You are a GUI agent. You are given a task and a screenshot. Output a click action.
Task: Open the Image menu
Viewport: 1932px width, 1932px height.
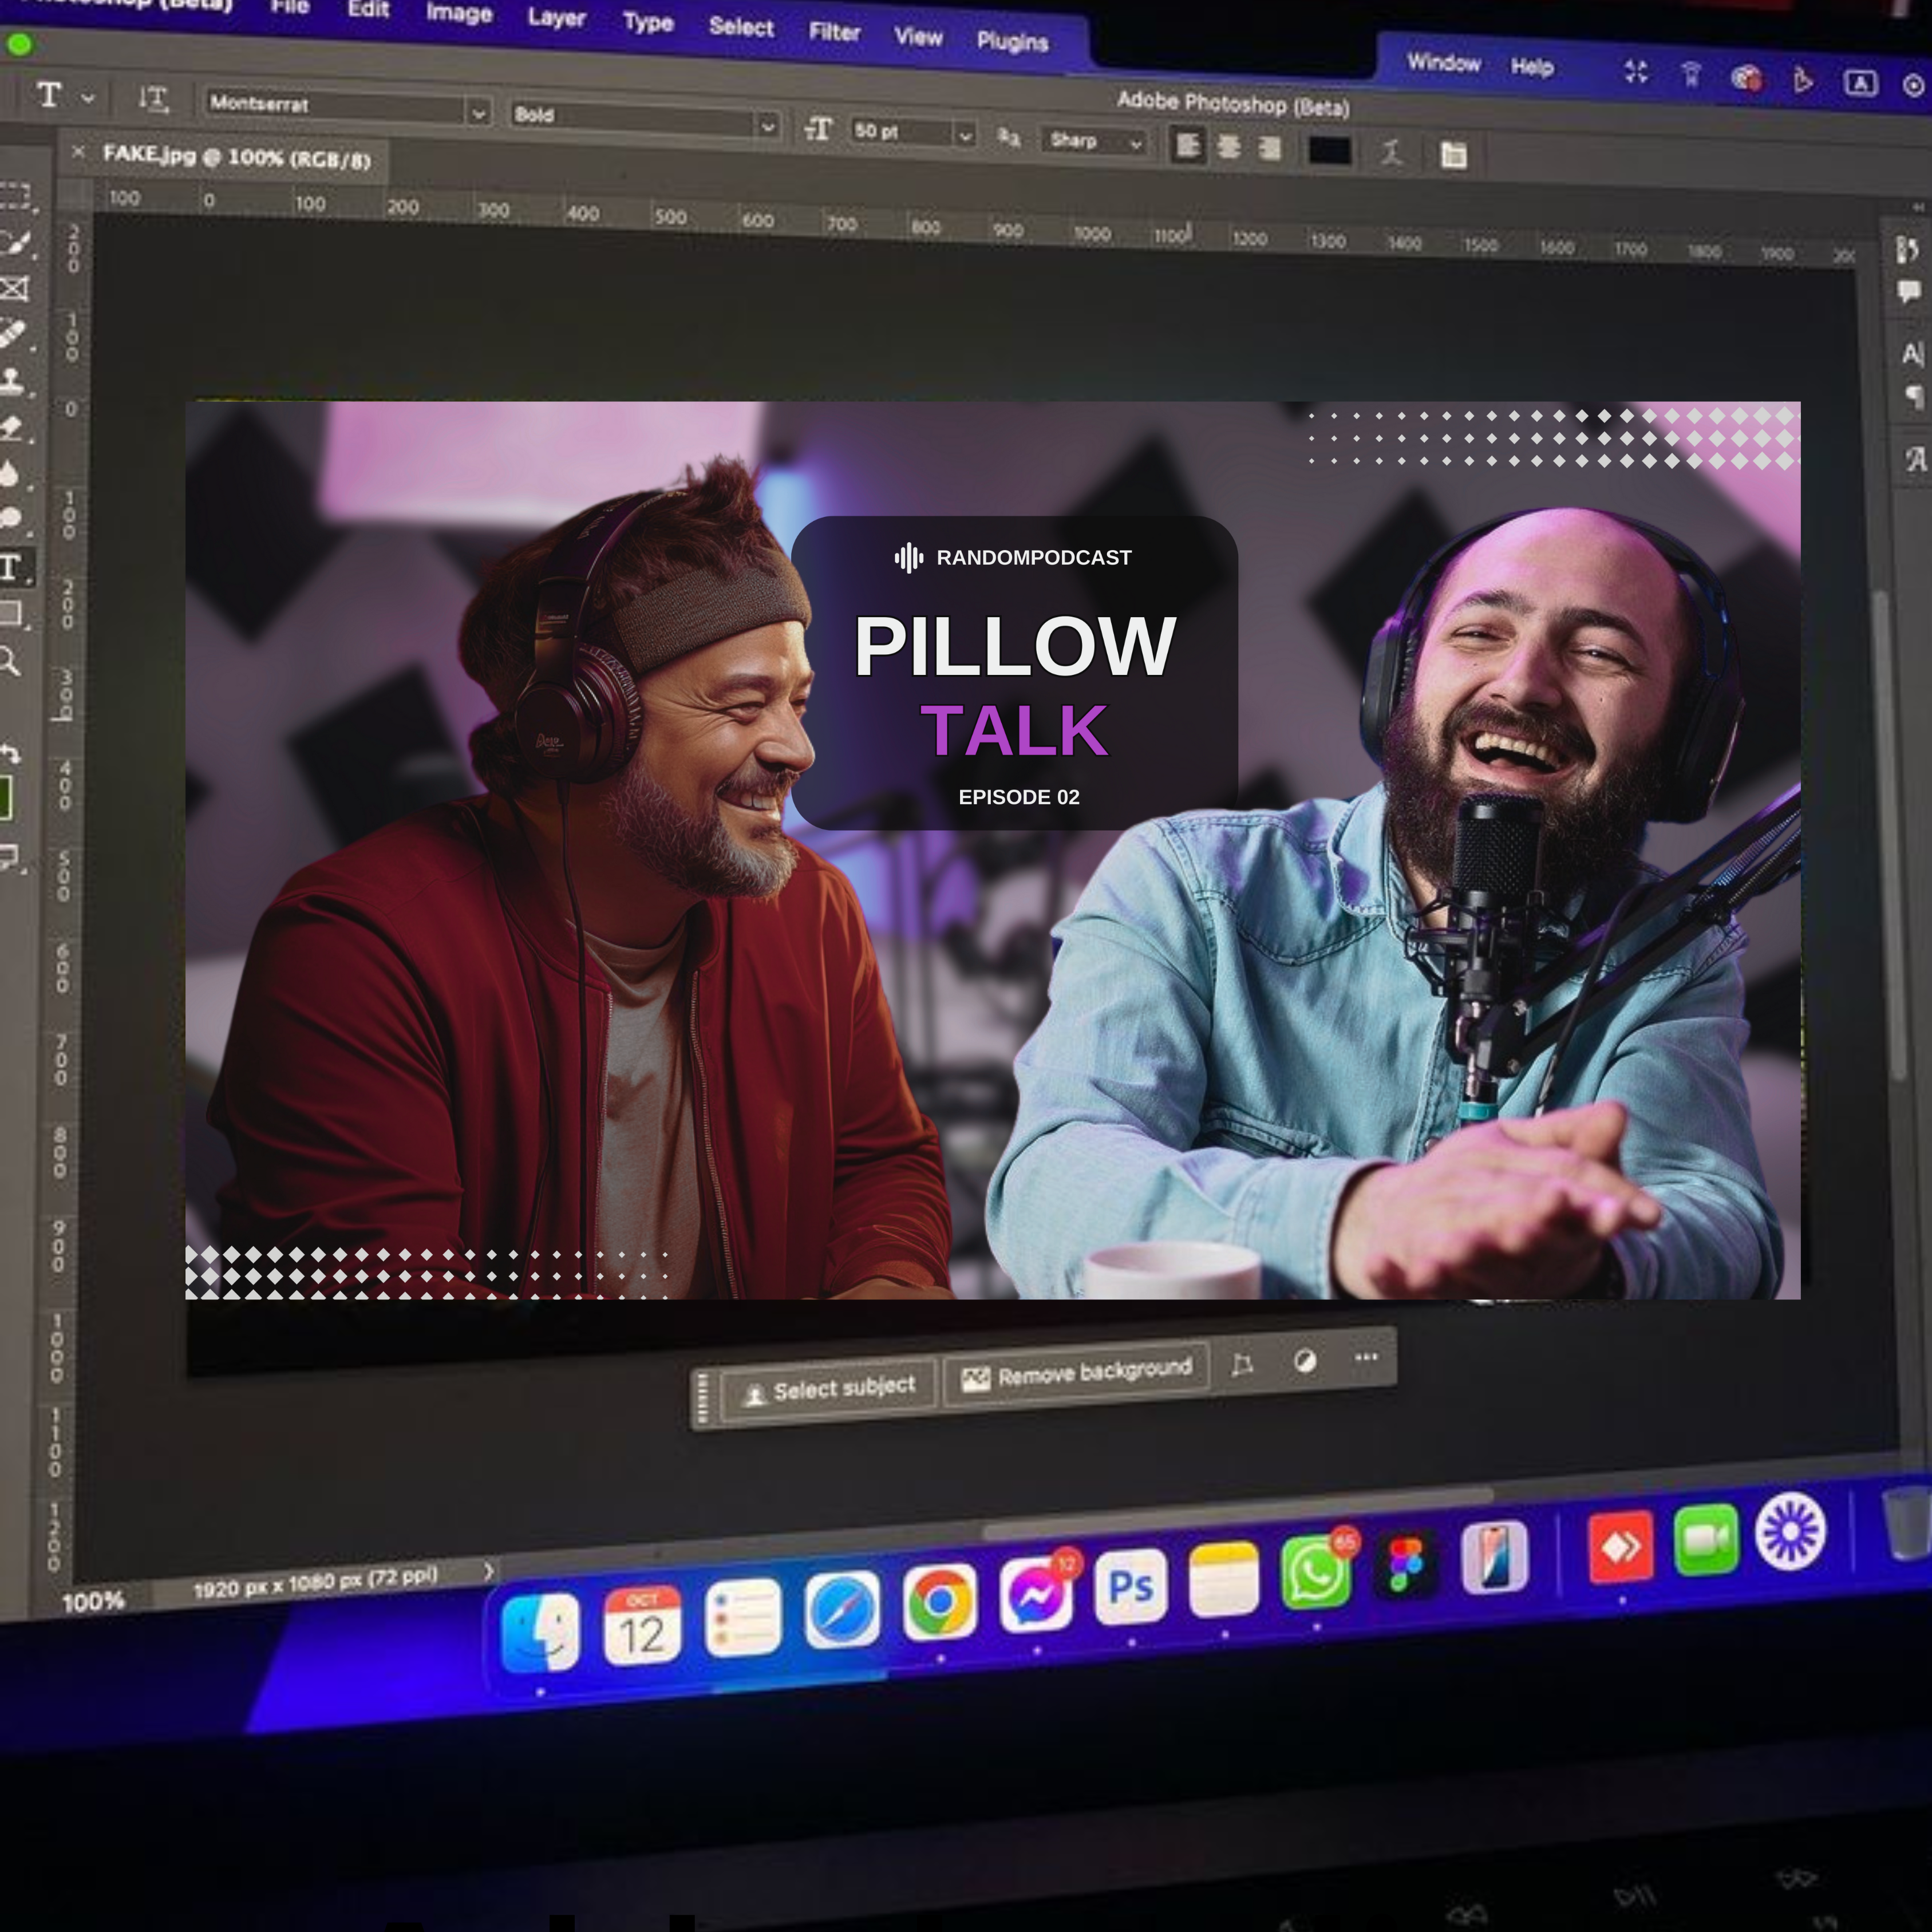pyautogui.click(x=459, y=13)
